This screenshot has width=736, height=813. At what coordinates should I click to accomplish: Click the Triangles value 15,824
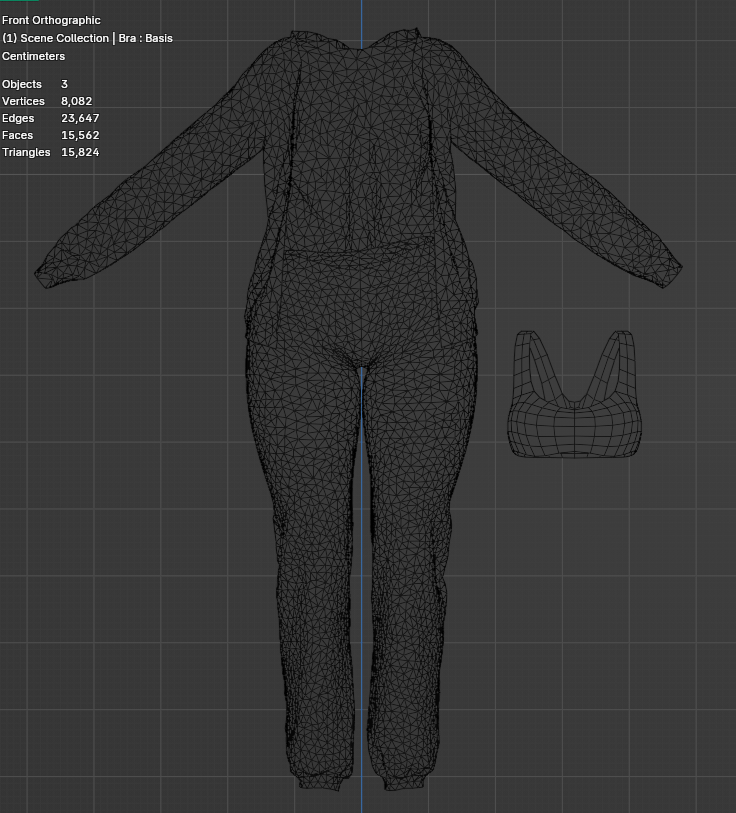(80, 152)
